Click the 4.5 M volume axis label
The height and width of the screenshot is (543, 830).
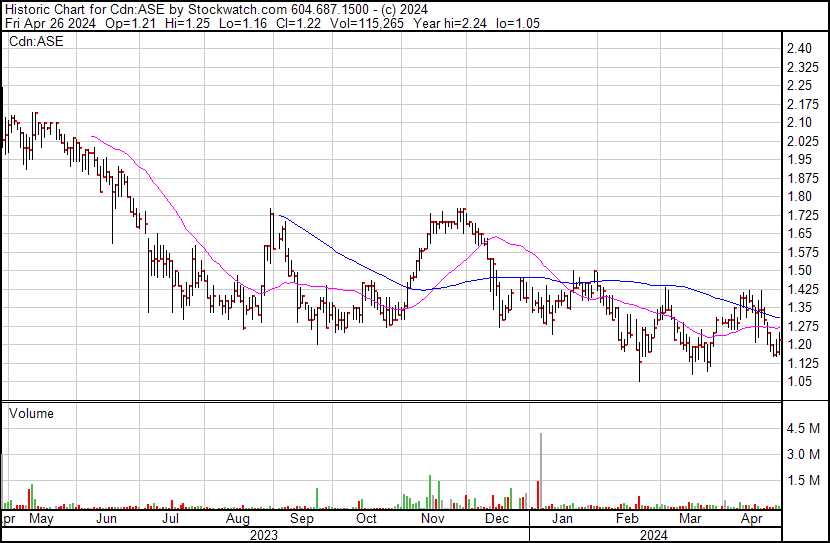(803, 428)
